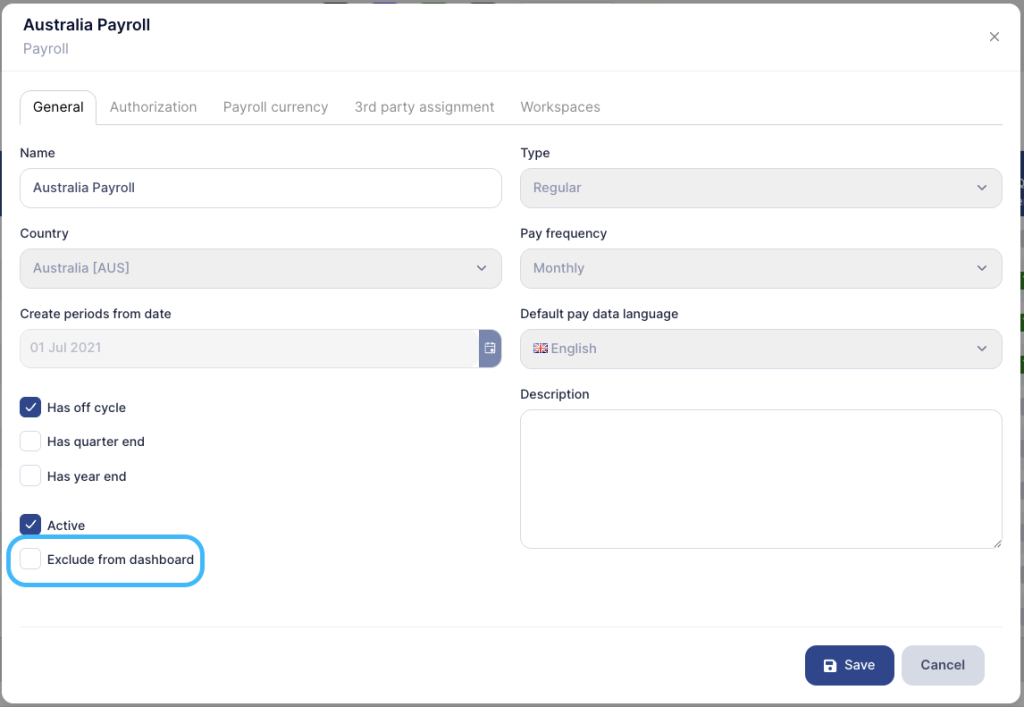
Task: Uncheck the Has off cycle checkbox
Action: coord(31,407)
